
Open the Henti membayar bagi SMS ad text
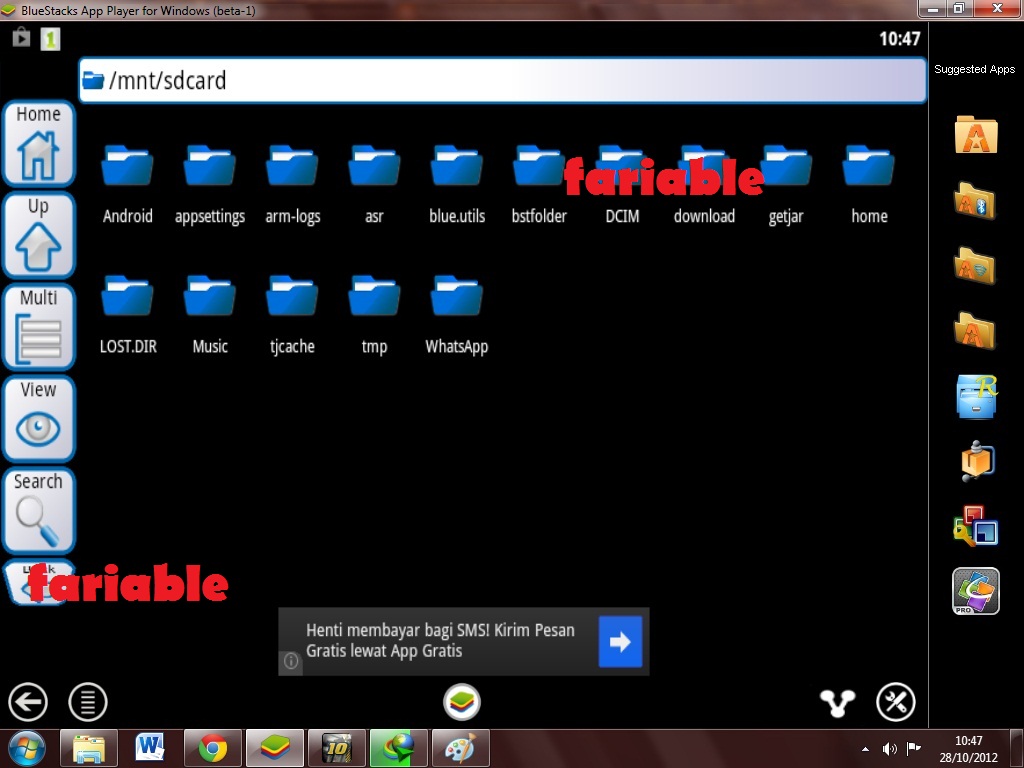pyautogui.click(x=440, y=640)
